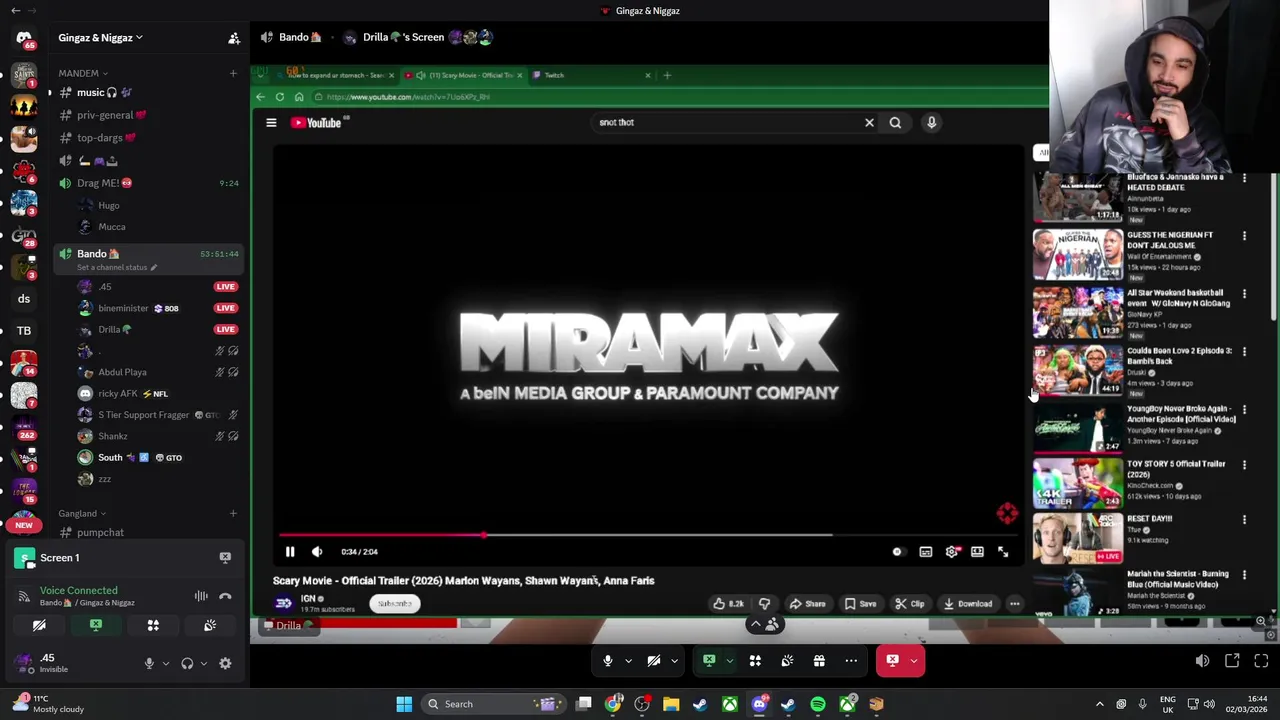Mute the YouTube video volume icon

click(x=317, y=551)
